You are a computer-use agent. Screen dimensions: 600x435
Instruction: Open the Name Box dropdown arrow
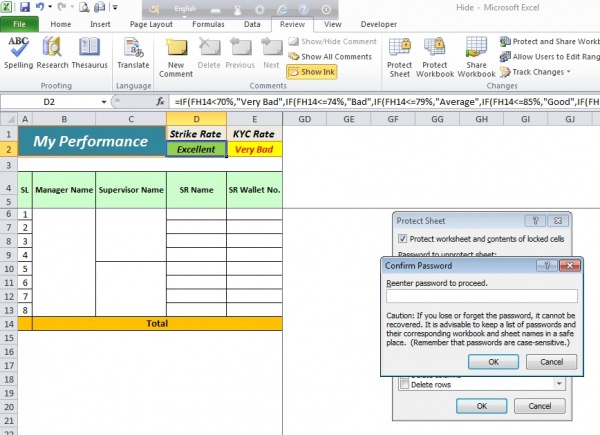(103, 101)
